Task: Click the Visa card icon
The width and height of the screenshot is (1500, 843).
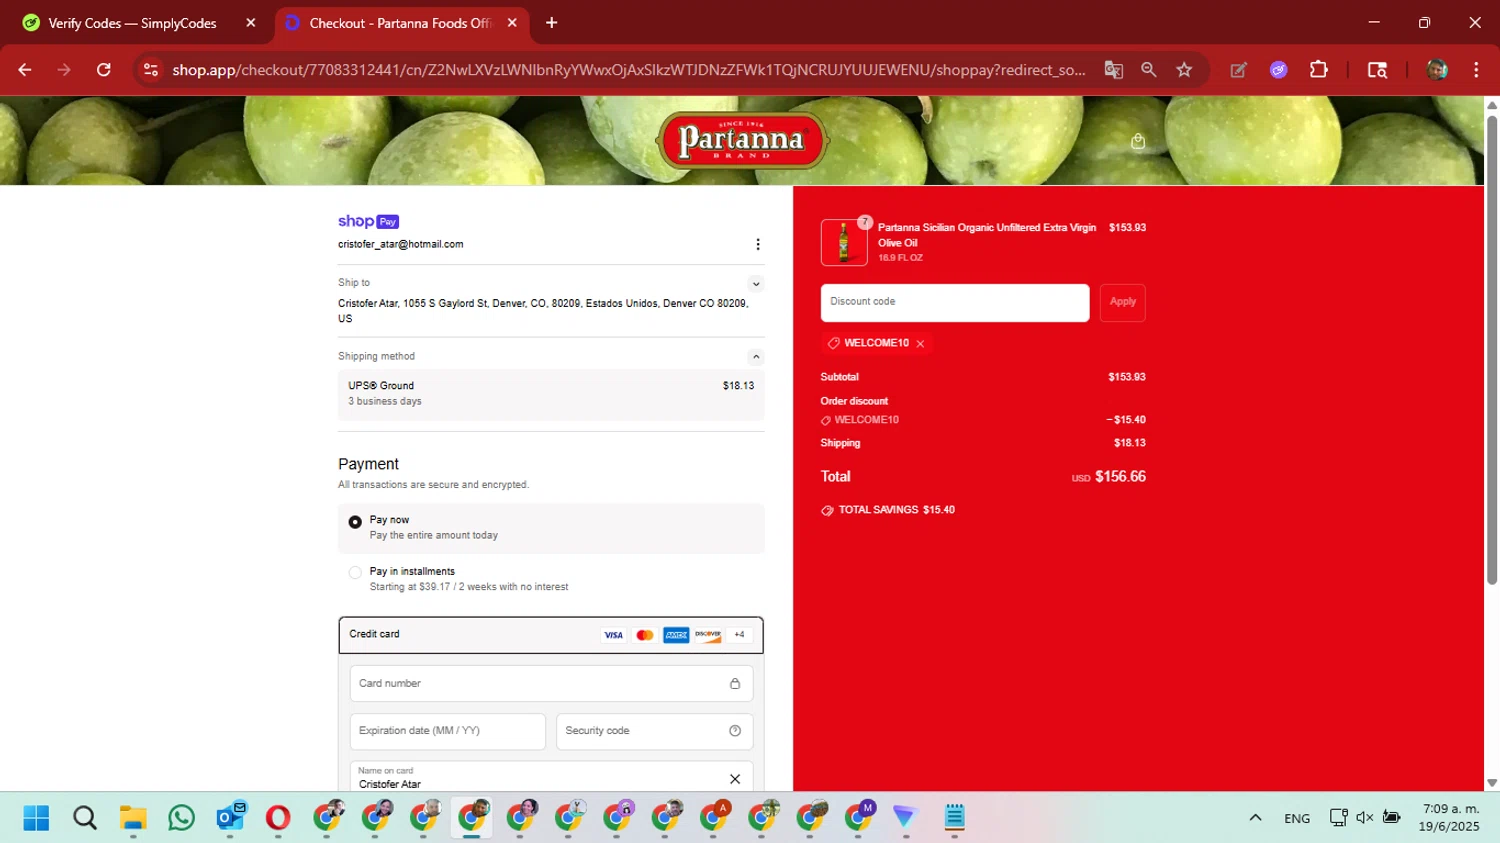Action: pyautogui.click(x=613, y=635)
